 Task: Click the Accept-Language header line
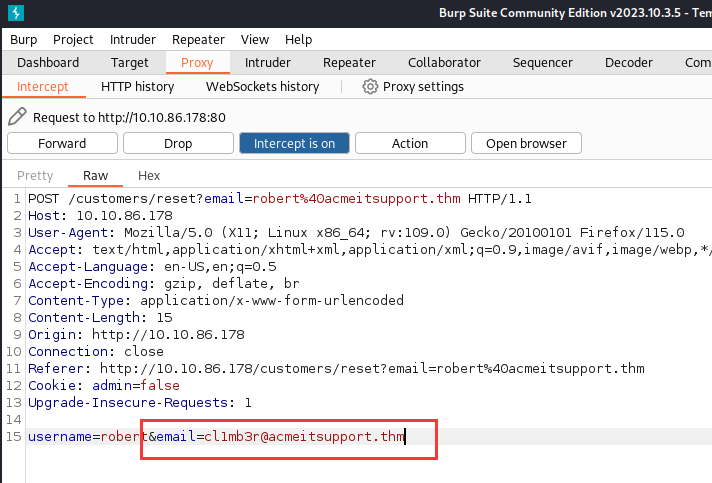point(152,266)
